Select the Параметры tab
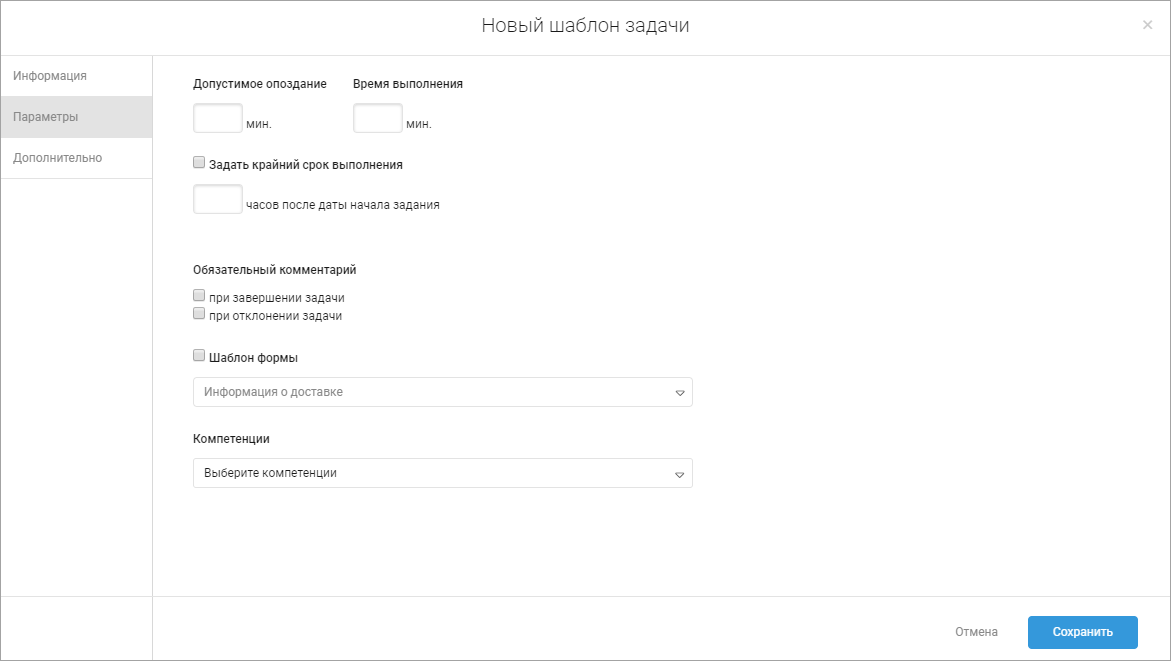Image resolution: width=1171 pixels, height=661 pixels. 46,117
